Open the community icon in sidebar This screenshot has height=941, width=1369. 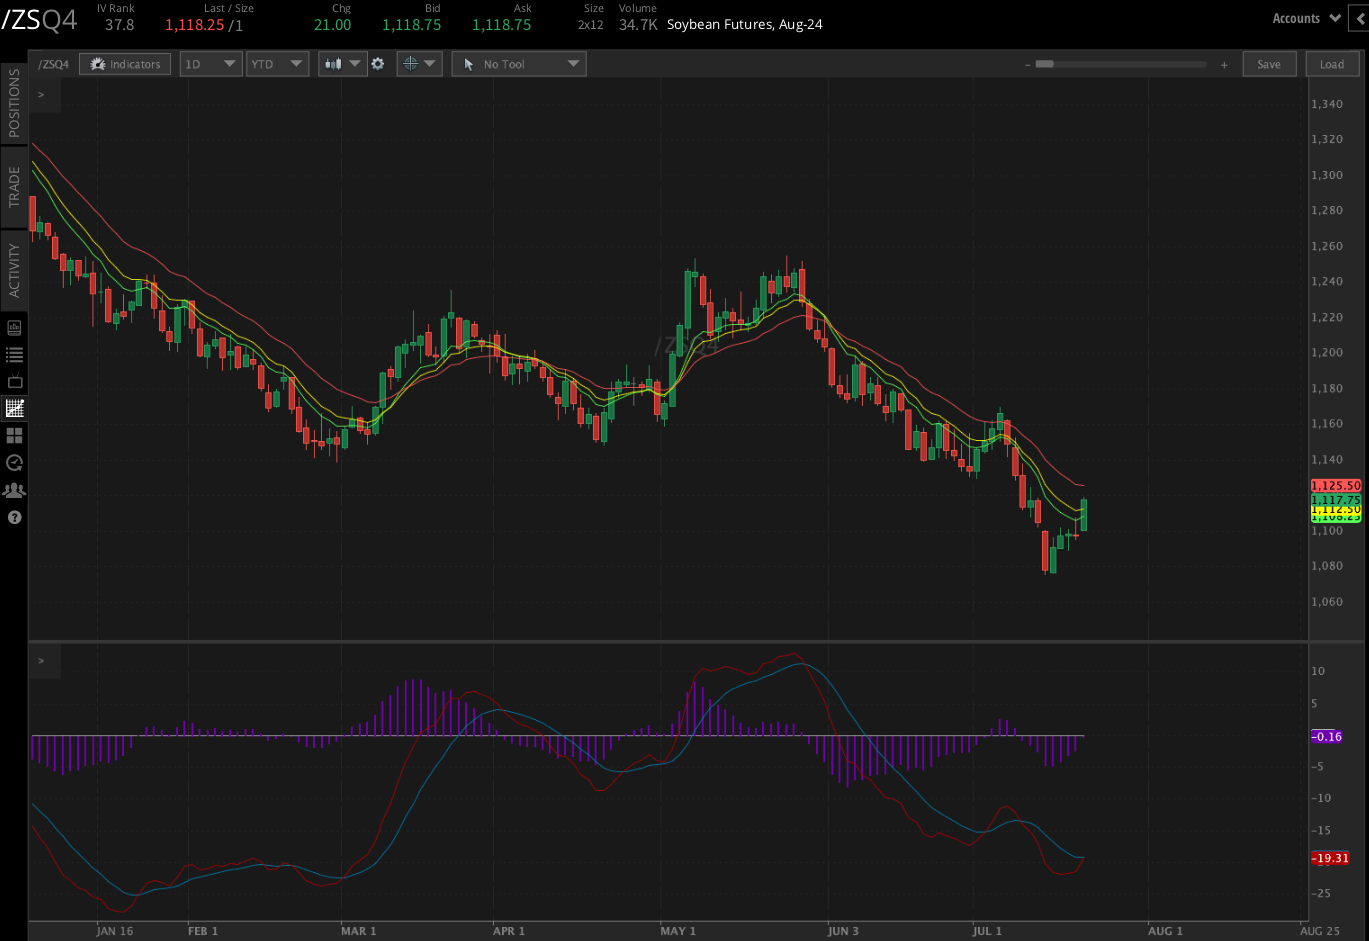pos(14,489)
